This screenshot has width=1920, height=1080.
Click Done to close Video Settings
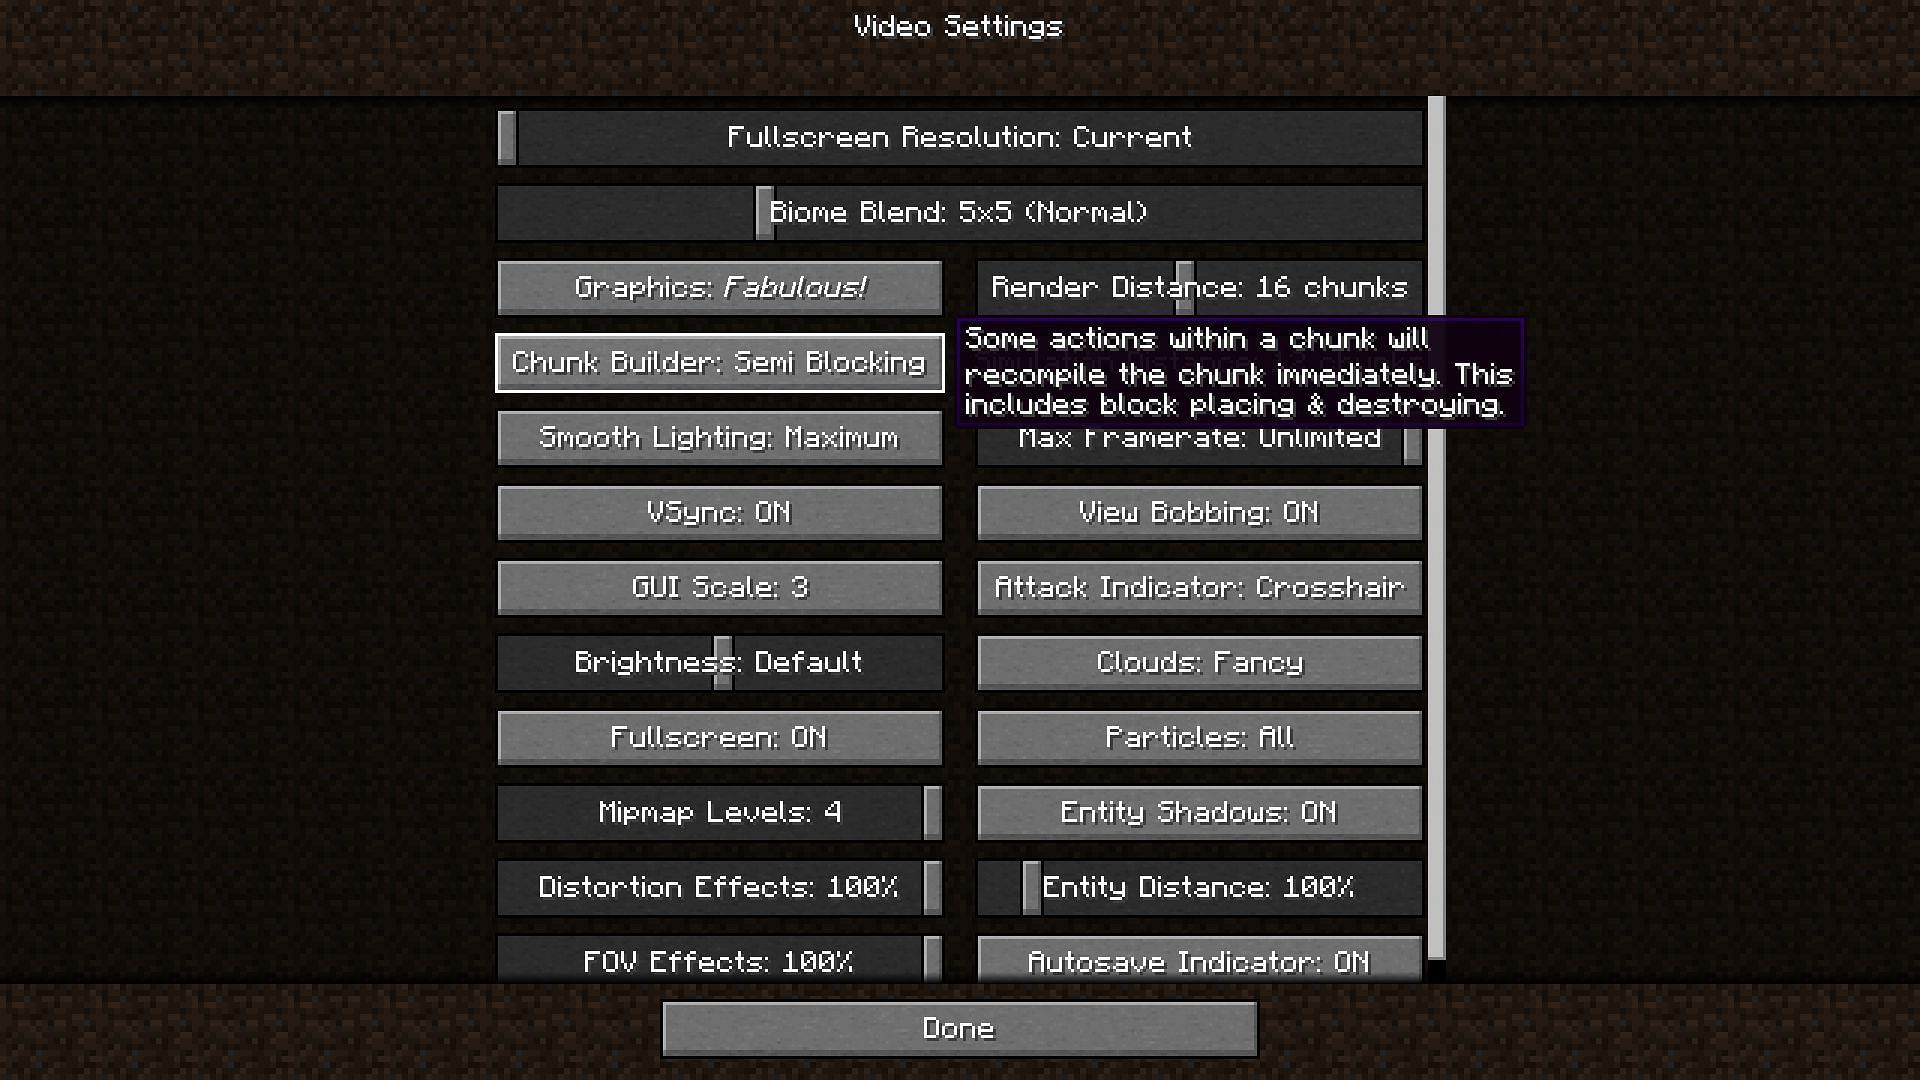click(x=960, y=1029)
